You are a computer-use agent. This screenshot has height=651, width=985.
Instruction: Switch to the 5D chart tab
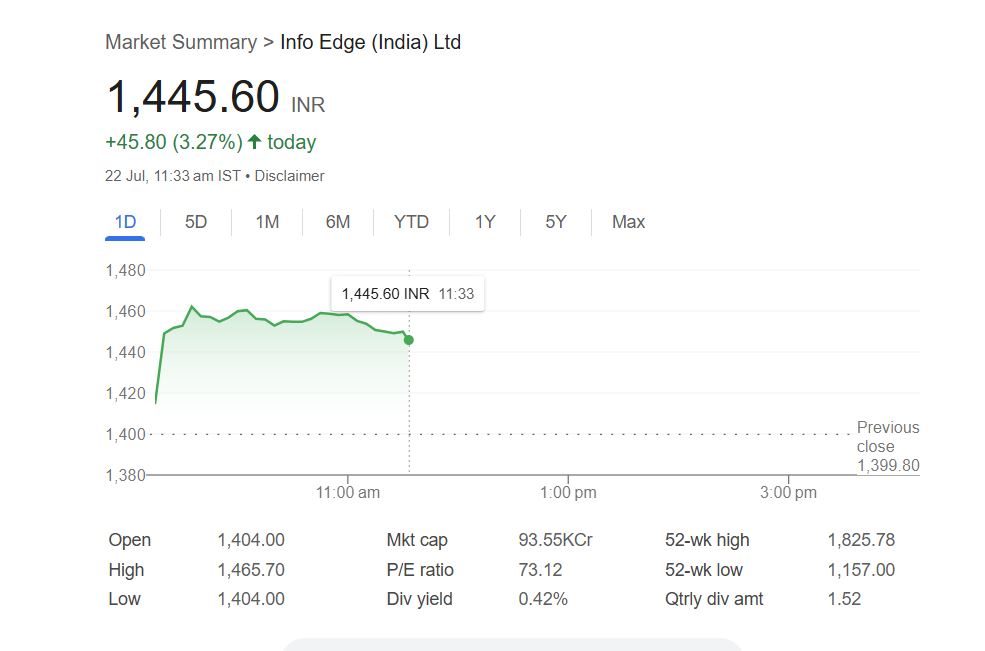point(196,222)
